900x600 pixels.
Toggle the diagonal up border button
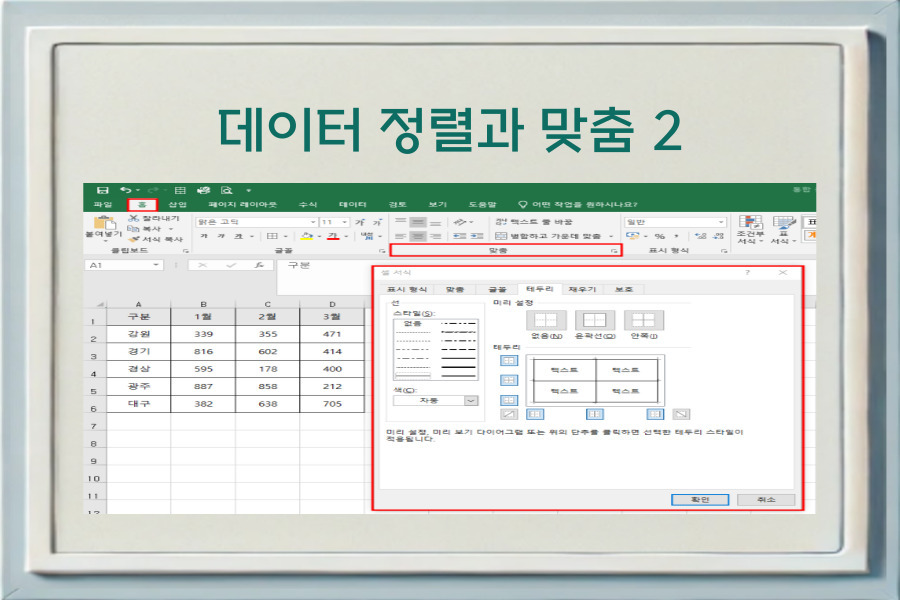[509, 414]
